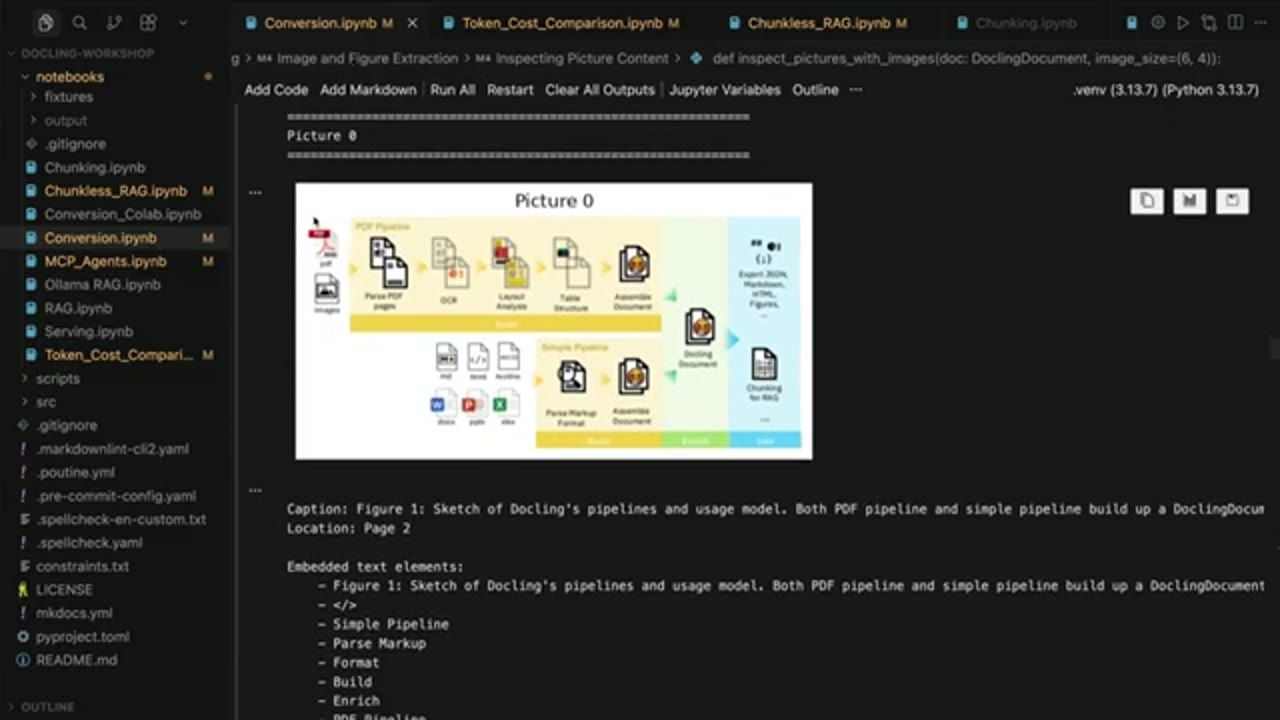Open constraints.txt in the explorer

click(x=82, y=566)
